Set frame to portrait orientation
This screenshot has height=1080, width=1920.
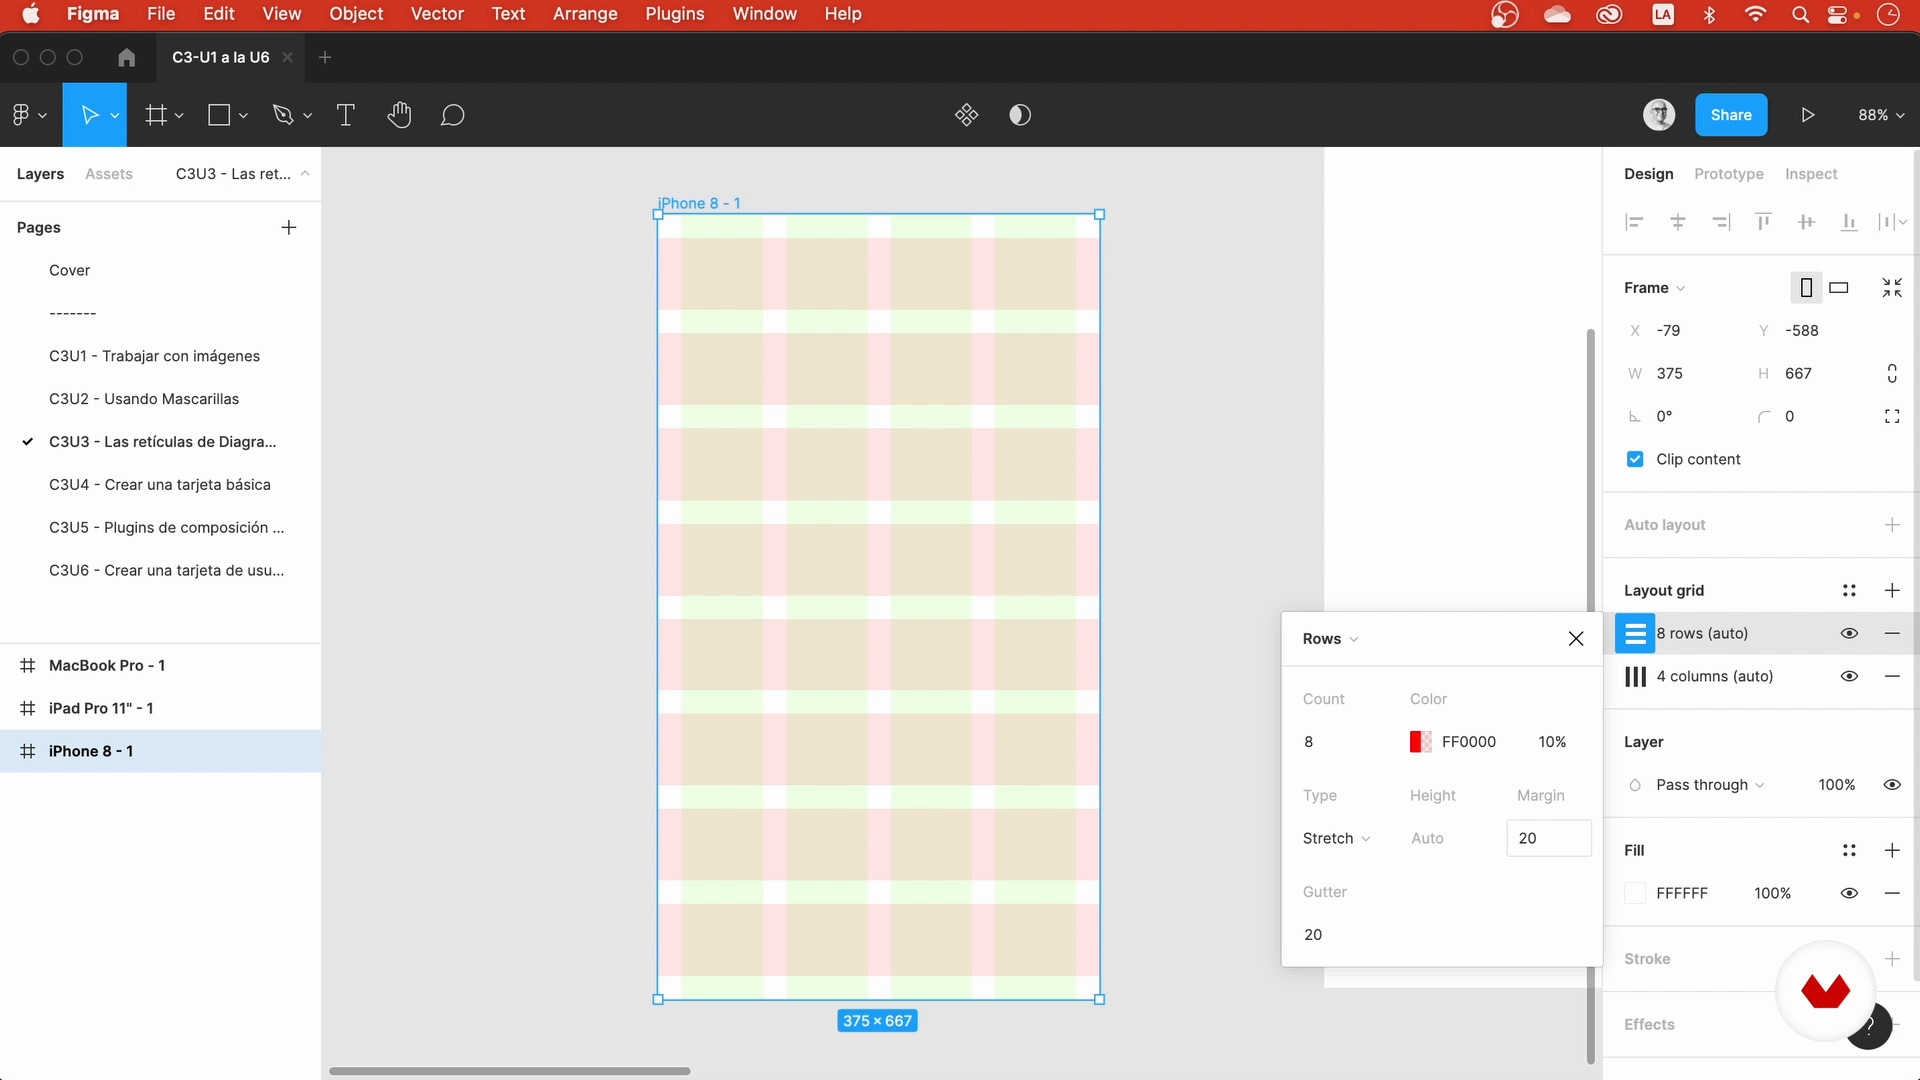coord(1806,288)
